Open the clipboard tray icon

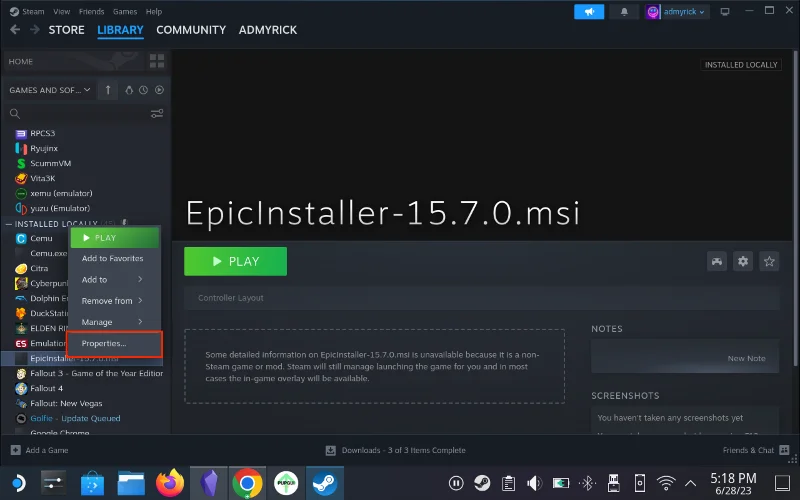pyautogui.click(x=508, y=483)
